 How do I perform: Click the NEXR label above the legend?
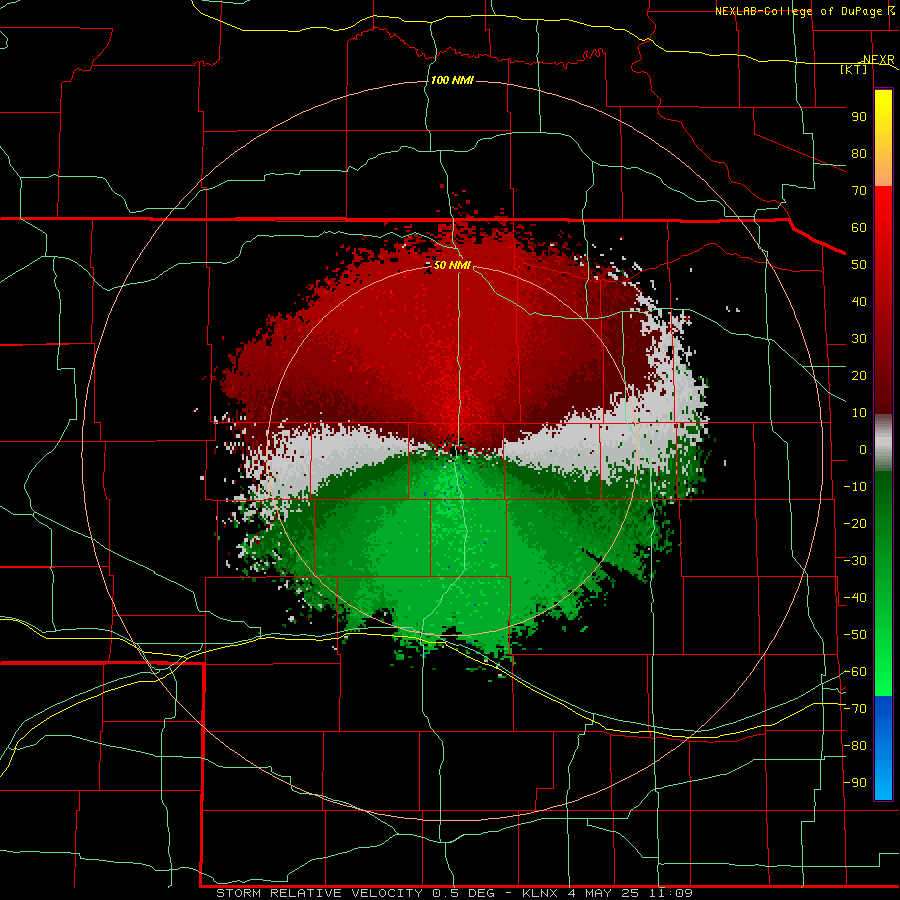(879, 60)
